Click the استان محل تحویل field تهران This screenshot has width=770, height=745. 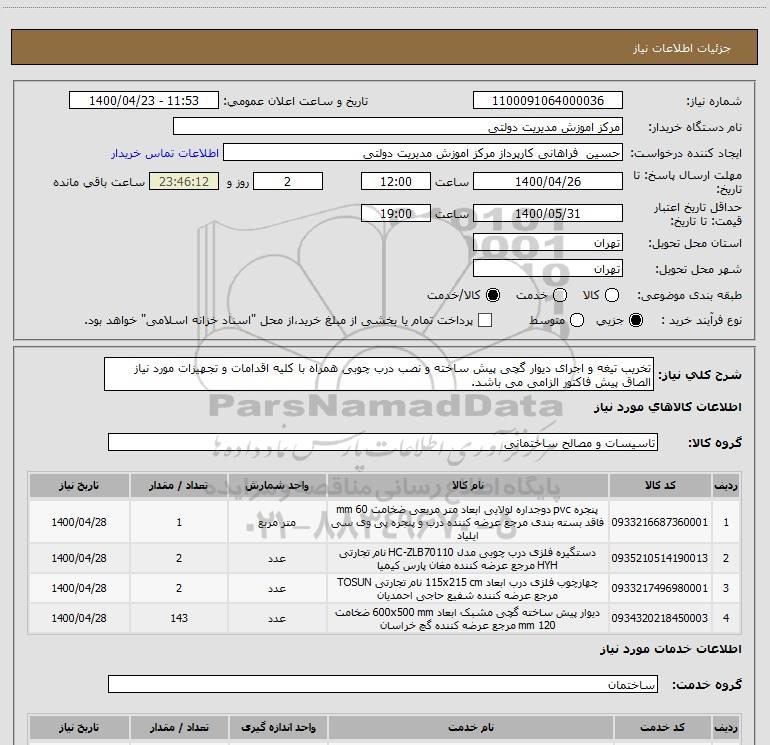point(548,243)
